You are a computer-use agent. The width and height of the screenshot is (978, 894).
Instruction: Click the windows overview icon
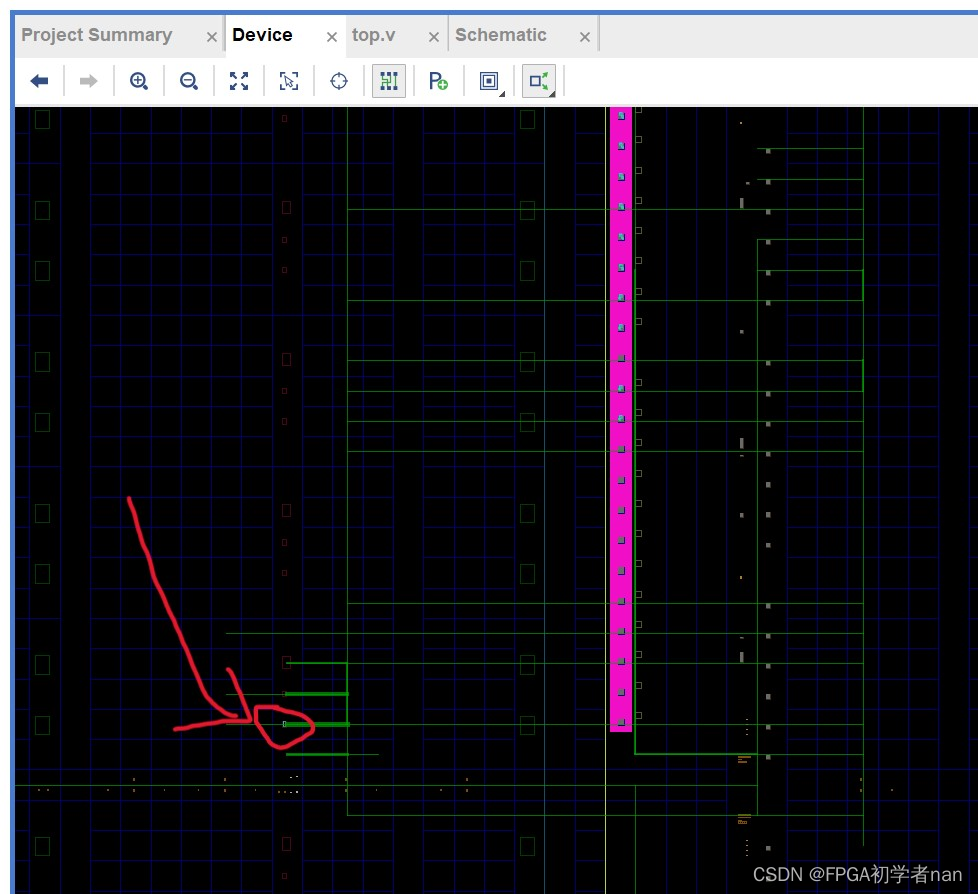tap(487, 81)
